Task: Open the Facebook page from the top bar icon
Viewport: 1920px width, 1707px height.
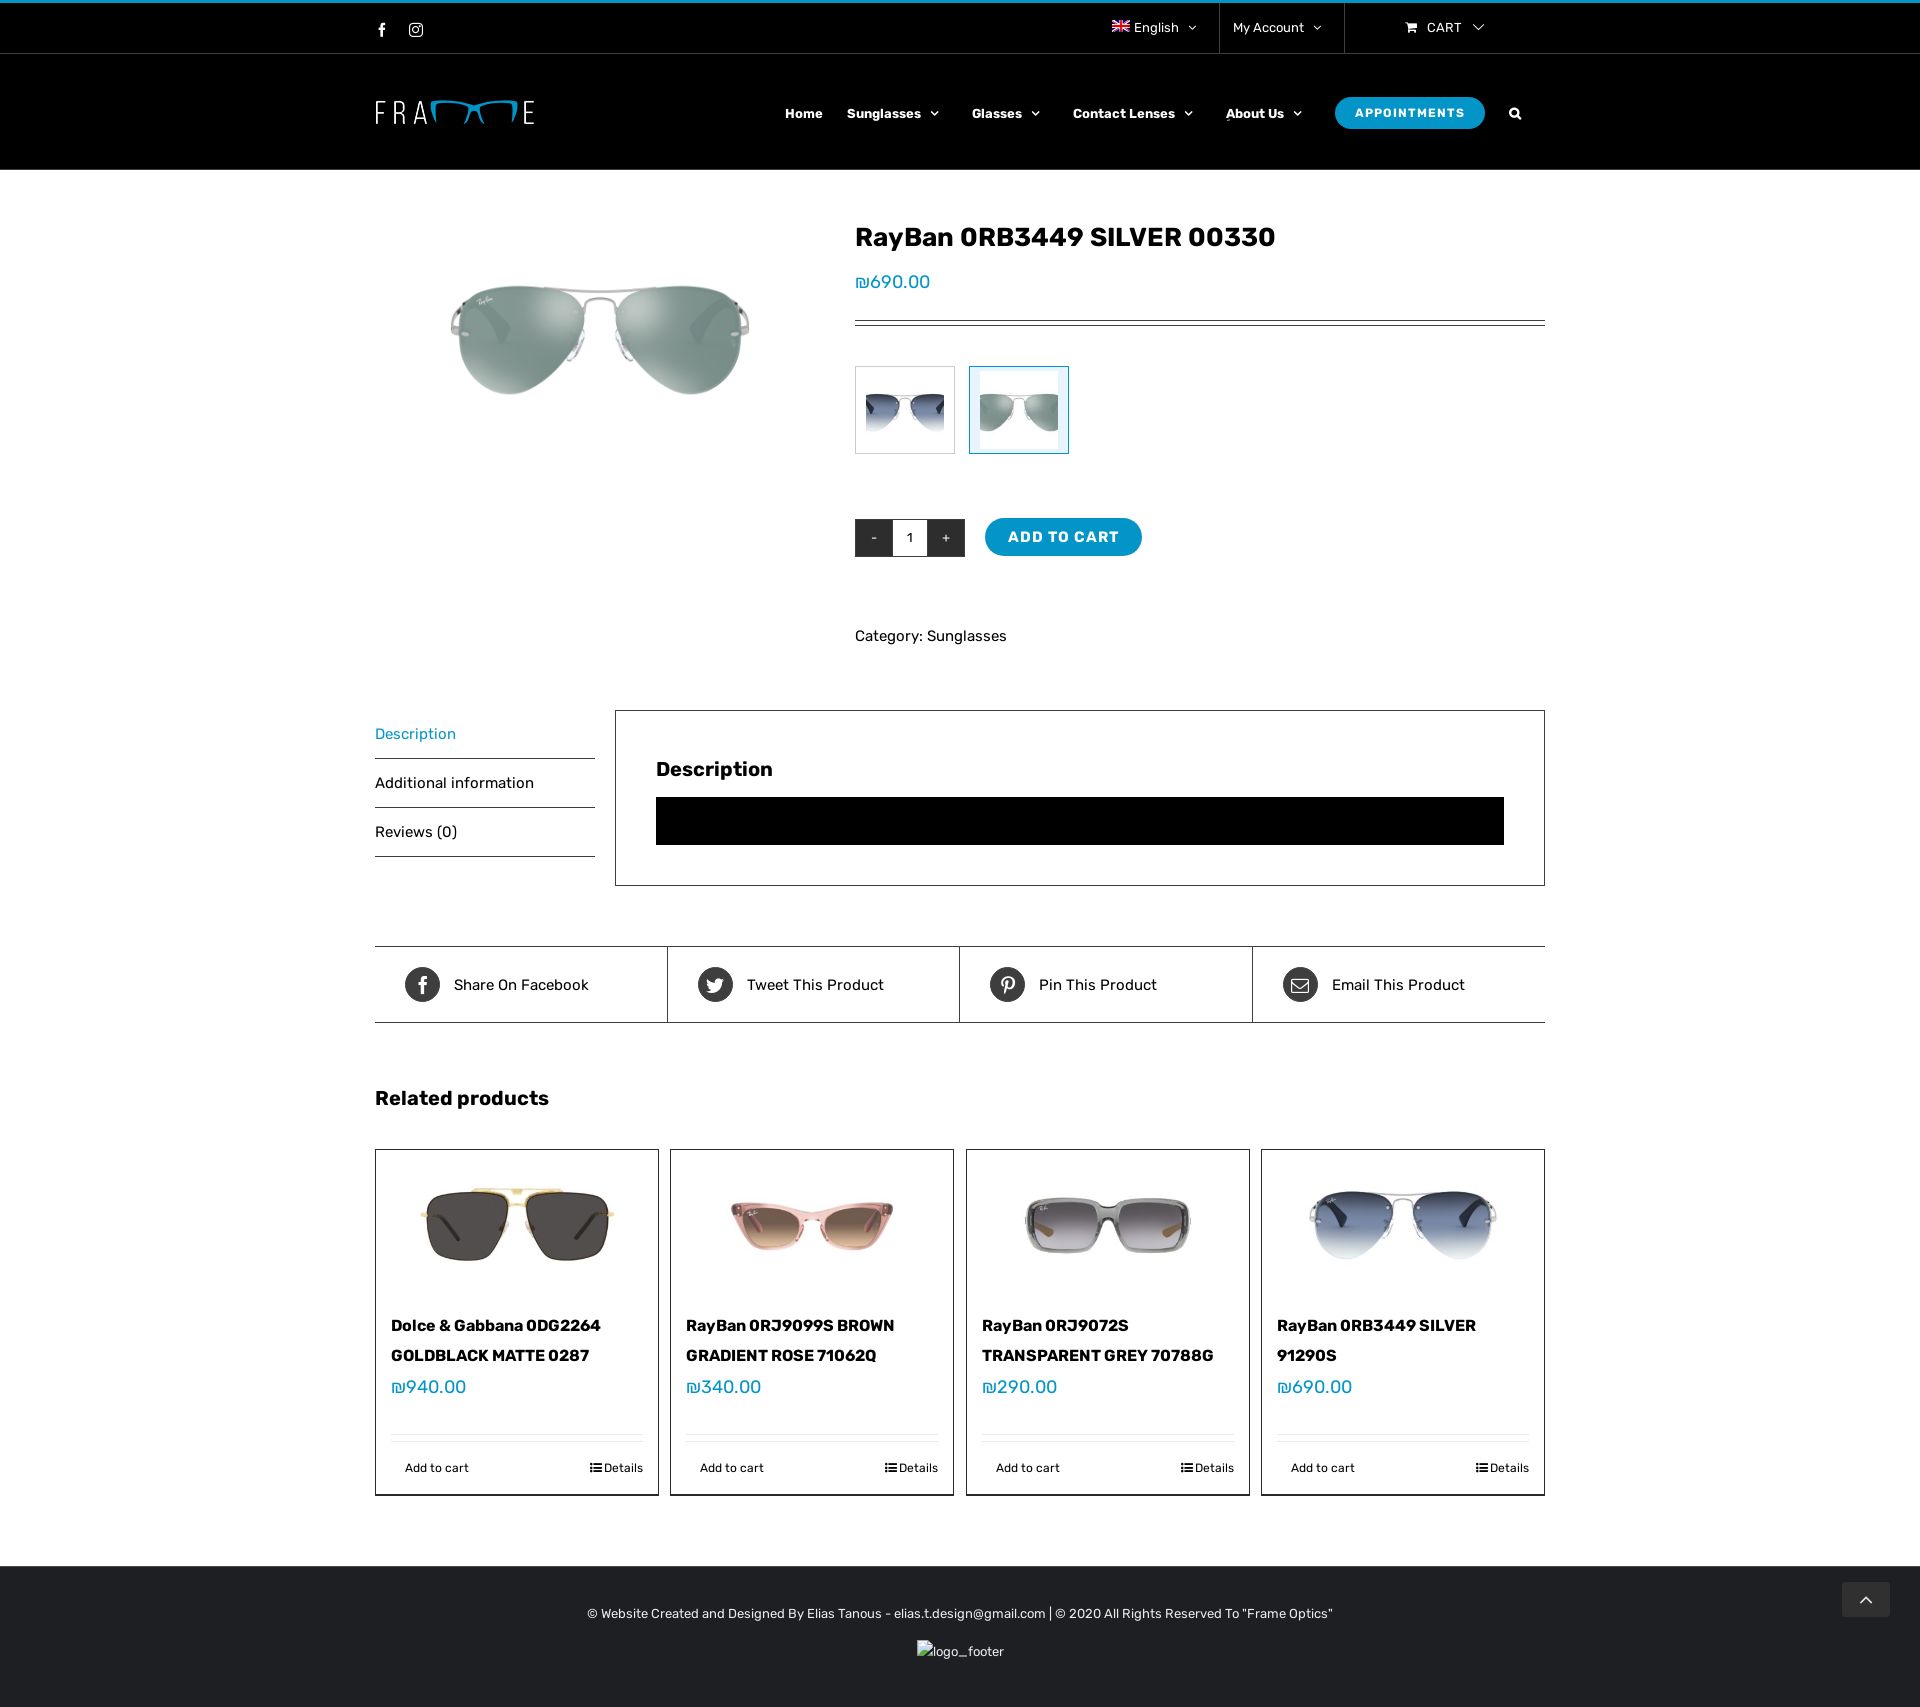Action: tap(382, 30)
